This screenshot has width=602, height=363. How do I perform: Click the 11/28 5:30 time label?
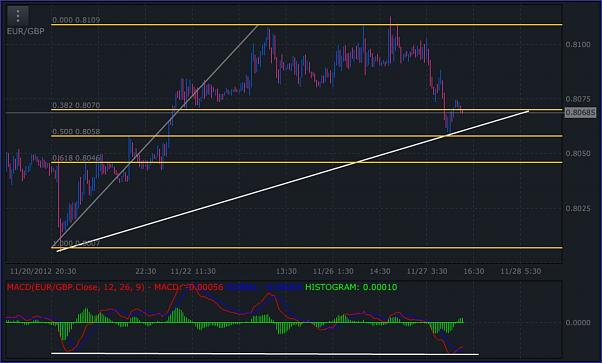[x=521, y=271]
